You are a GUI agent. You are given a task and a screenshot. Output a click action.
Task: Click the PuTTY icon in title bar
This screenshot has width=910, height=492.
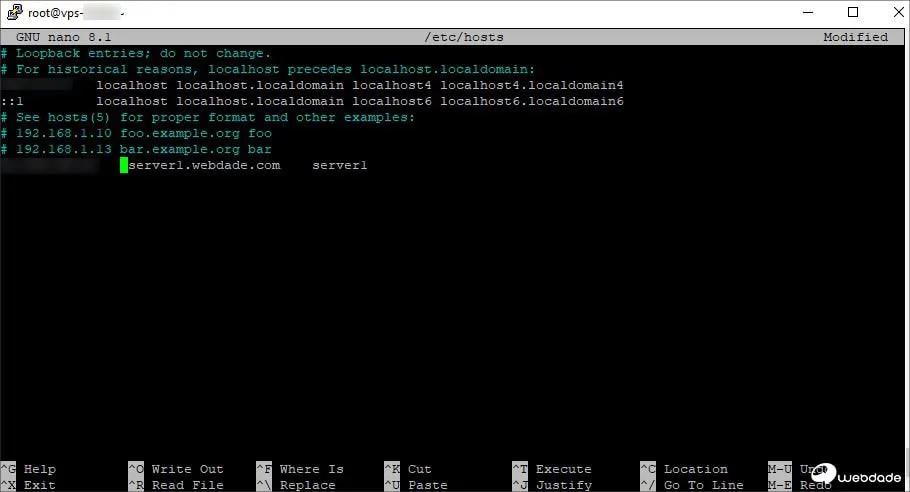pos(12,13)
